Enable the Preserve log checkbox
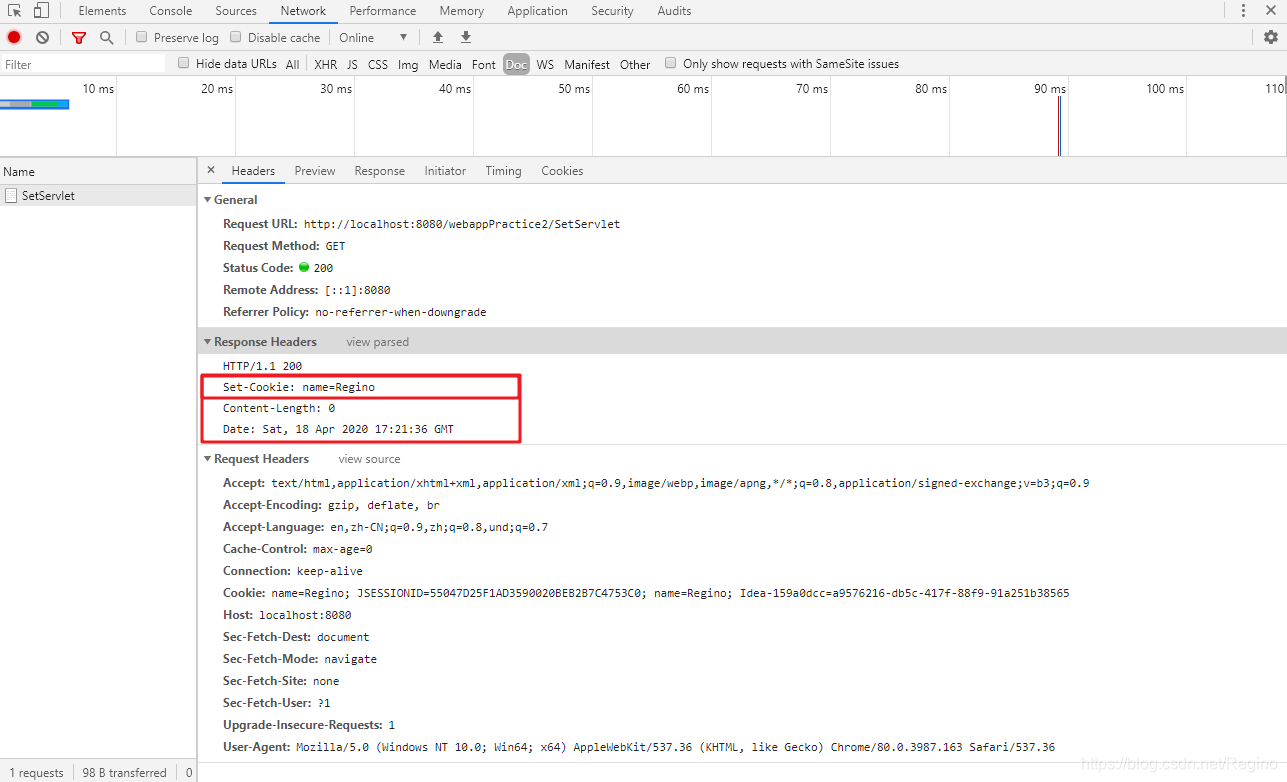 142,37
